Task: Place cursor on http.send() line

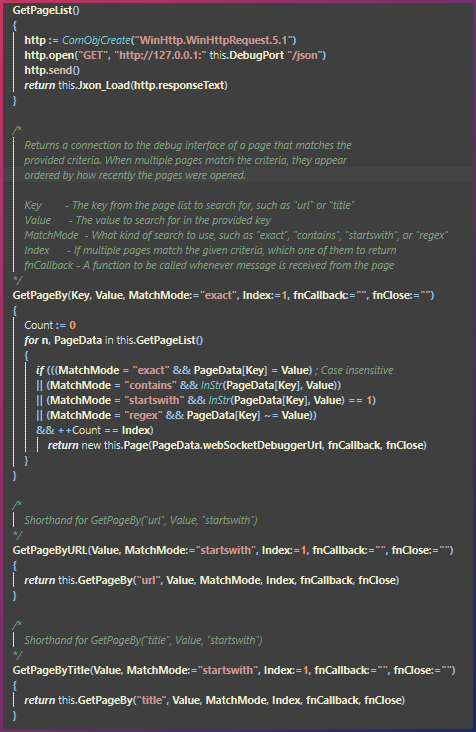Action: click(x=52, y=70)
